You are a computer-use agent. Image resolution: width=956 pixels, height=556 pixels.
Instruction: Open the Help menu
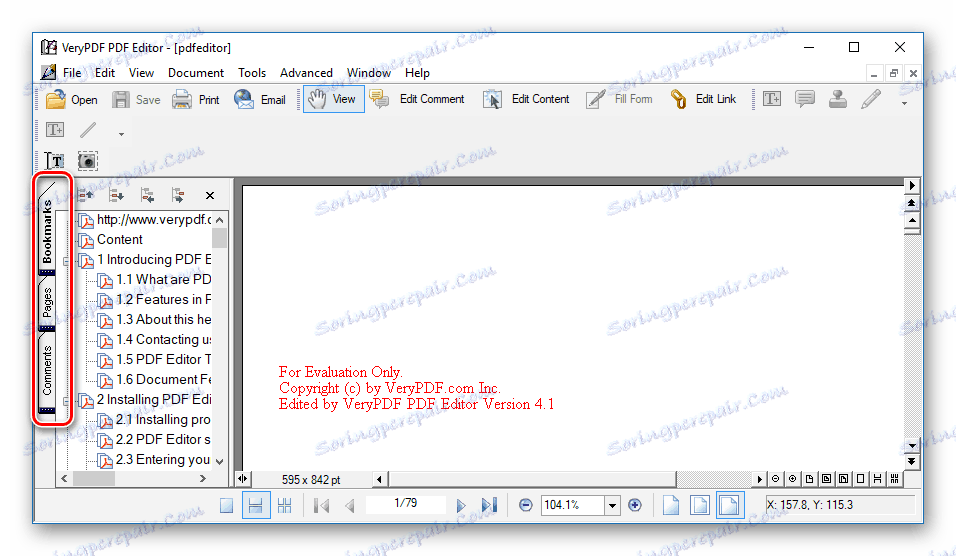click(x=417, y=73)
